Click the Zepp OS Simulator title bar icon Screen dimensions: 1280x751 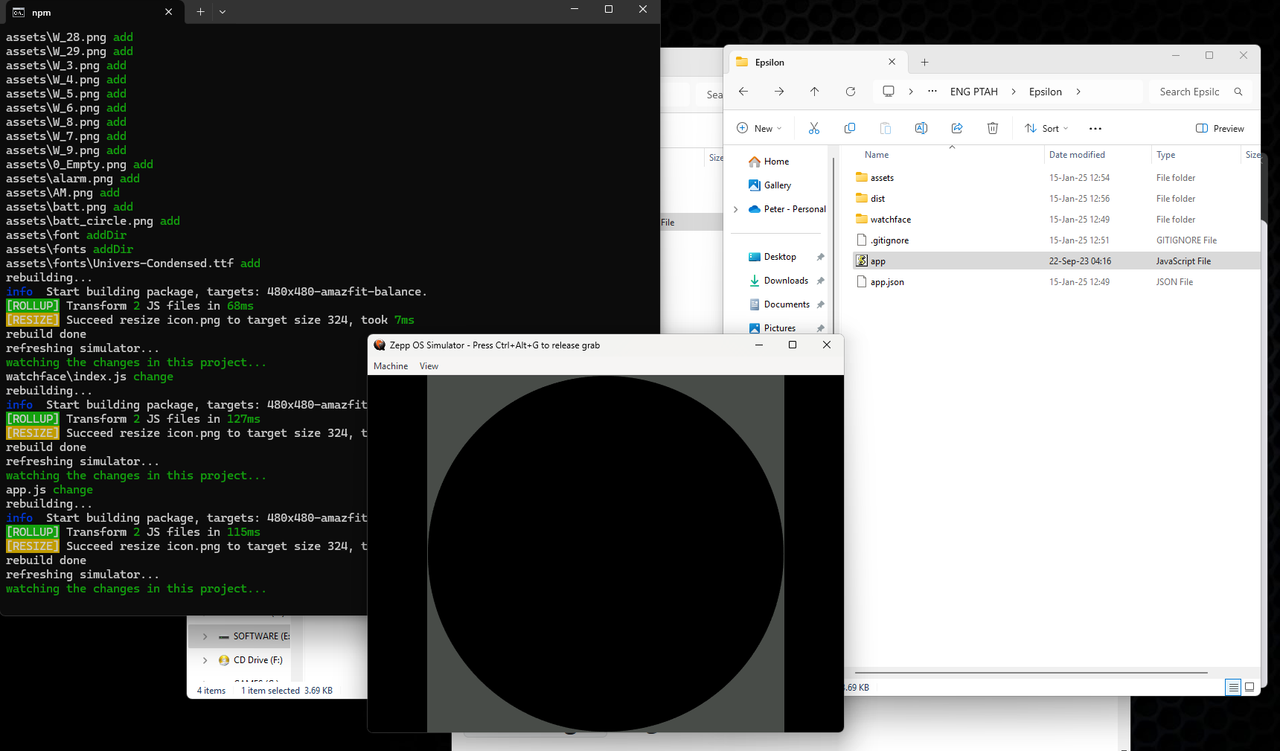tap(380, 345)
